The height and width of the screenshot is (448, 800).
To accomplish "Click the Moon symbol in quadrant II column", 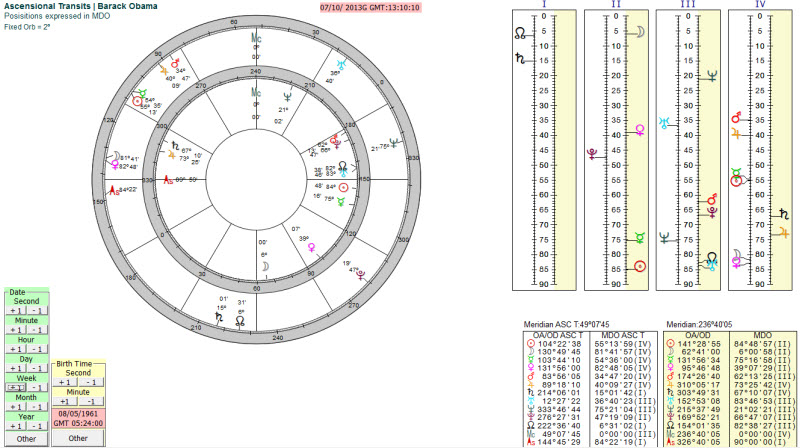I will tap(638, 31).
